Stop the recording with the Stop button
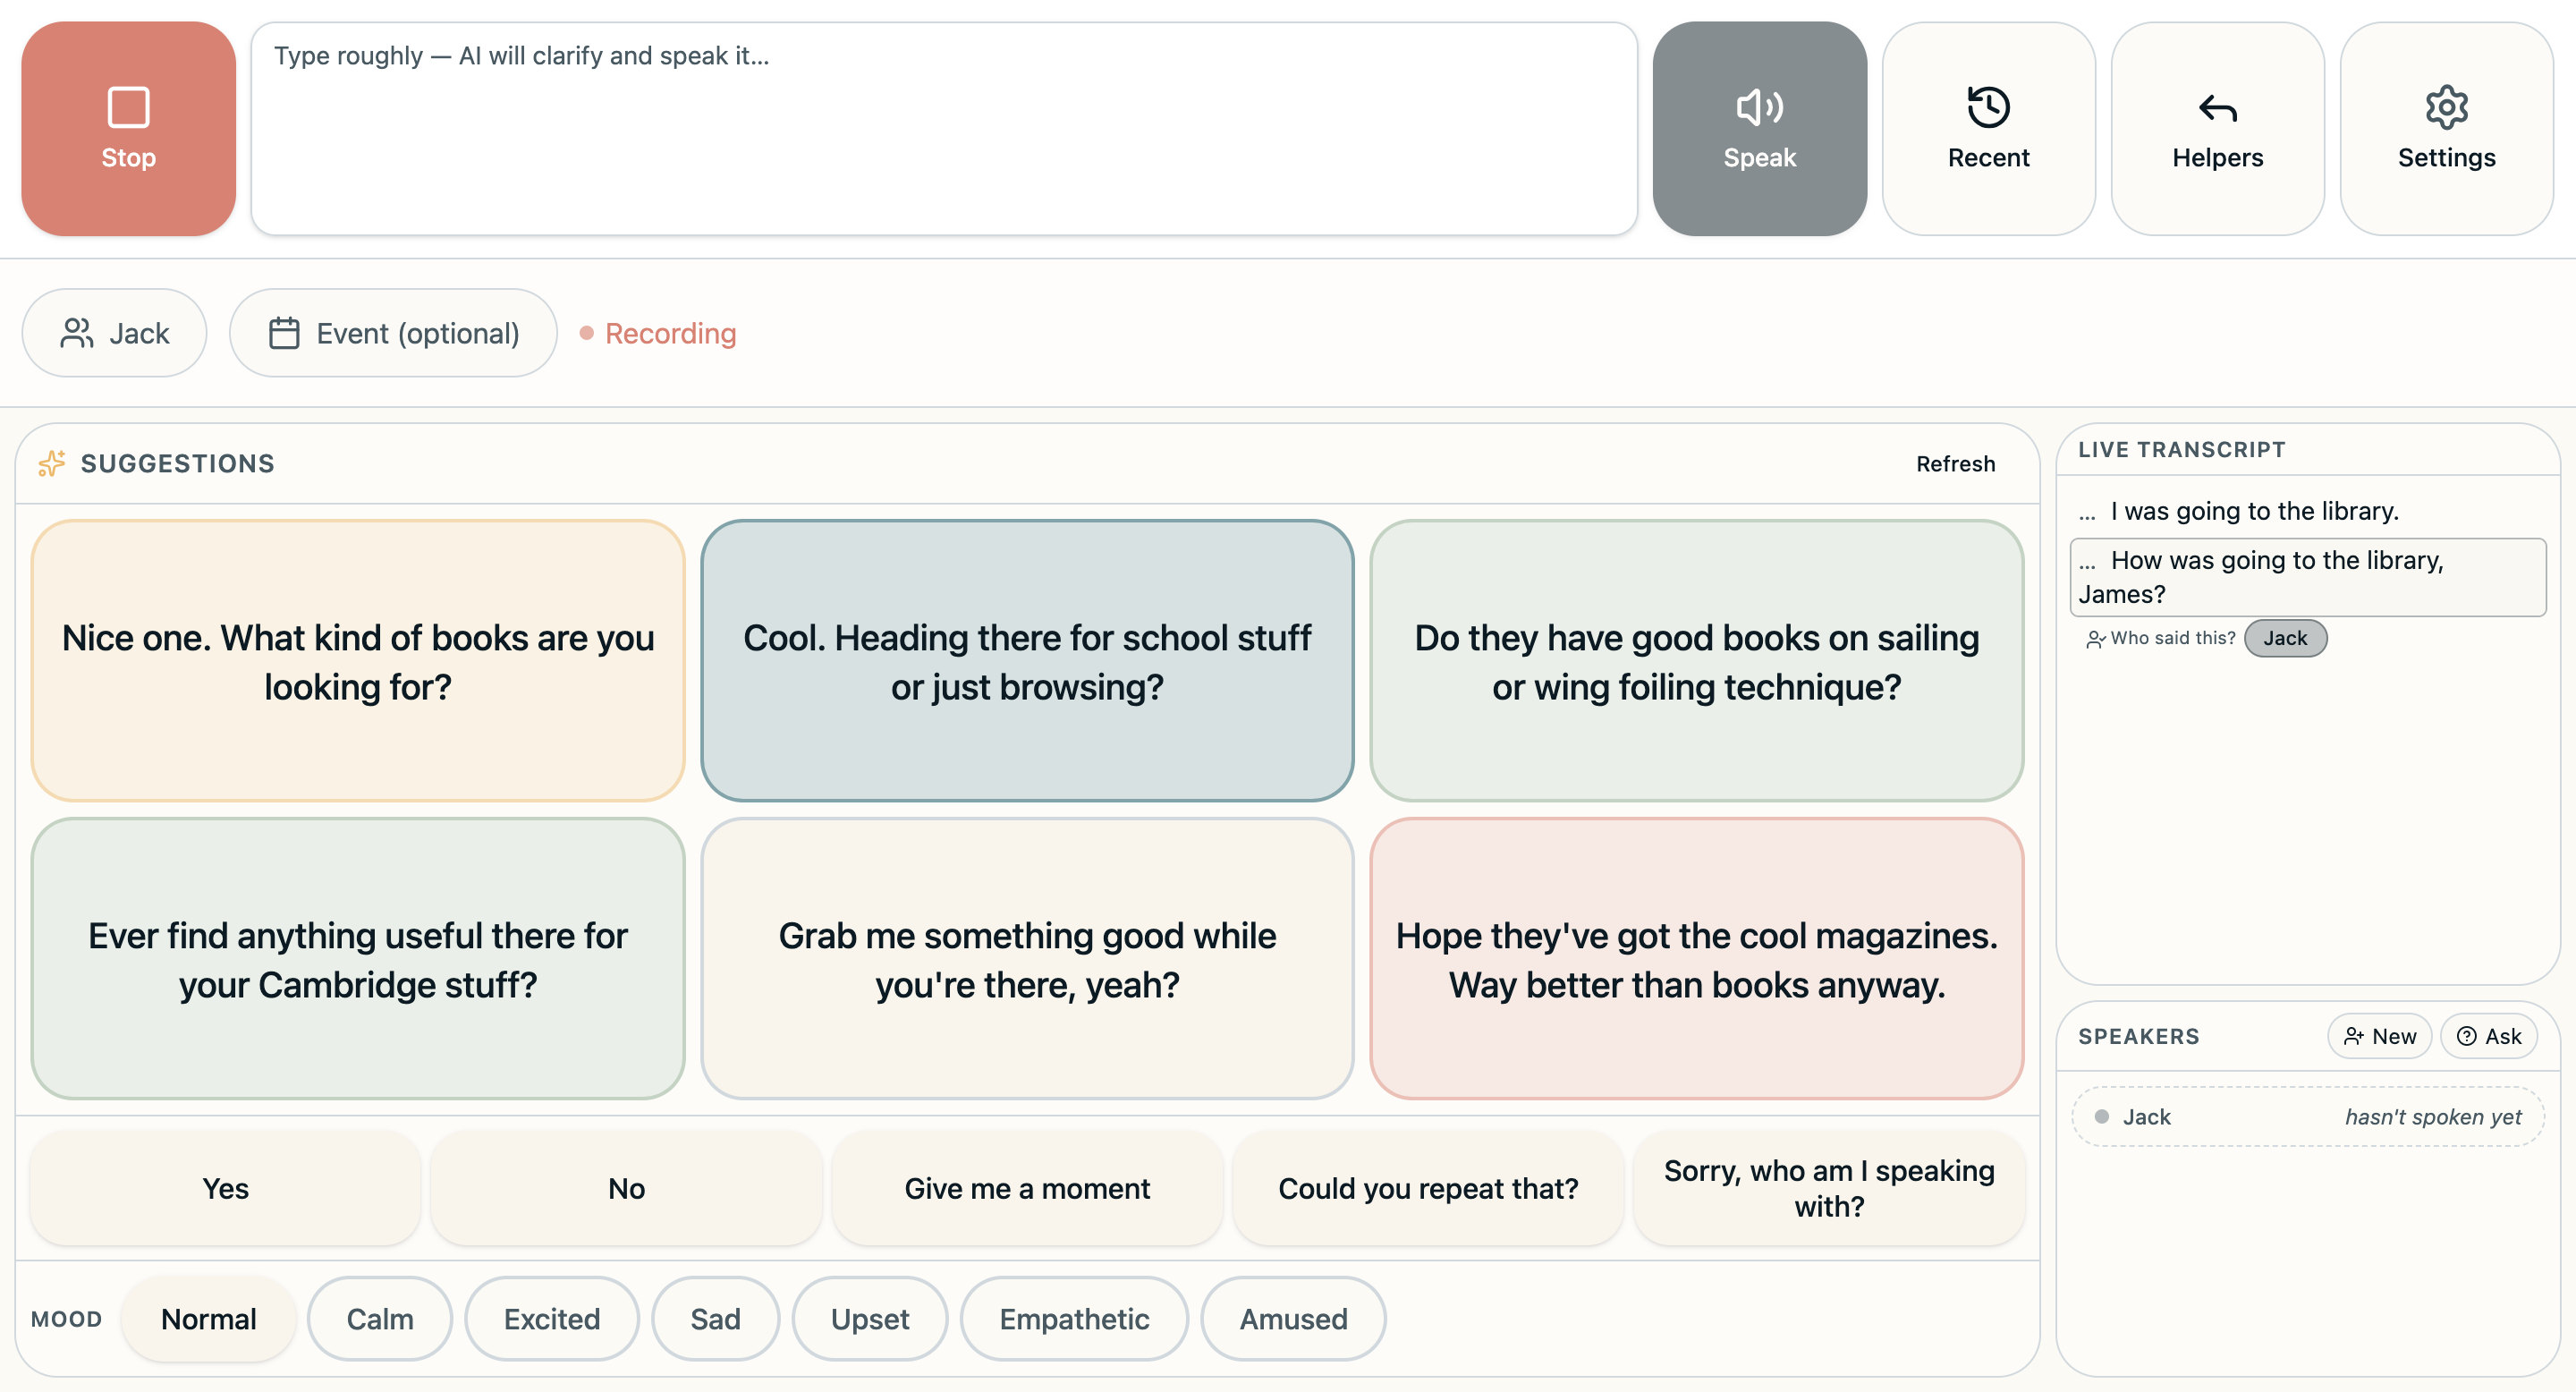 click(128, 129)
